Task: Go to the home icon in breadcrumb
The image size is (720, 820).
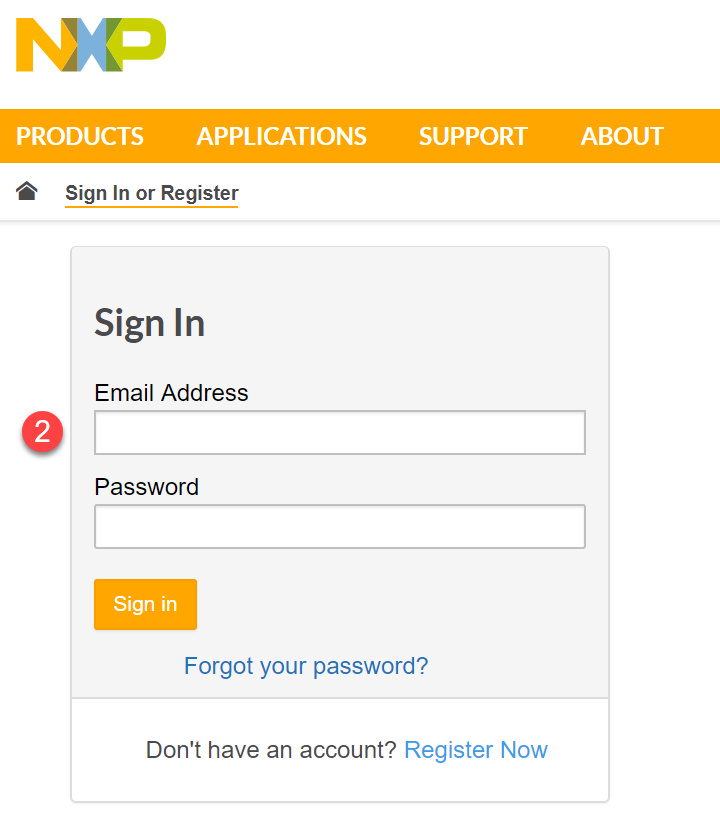Action: [27, 191]
